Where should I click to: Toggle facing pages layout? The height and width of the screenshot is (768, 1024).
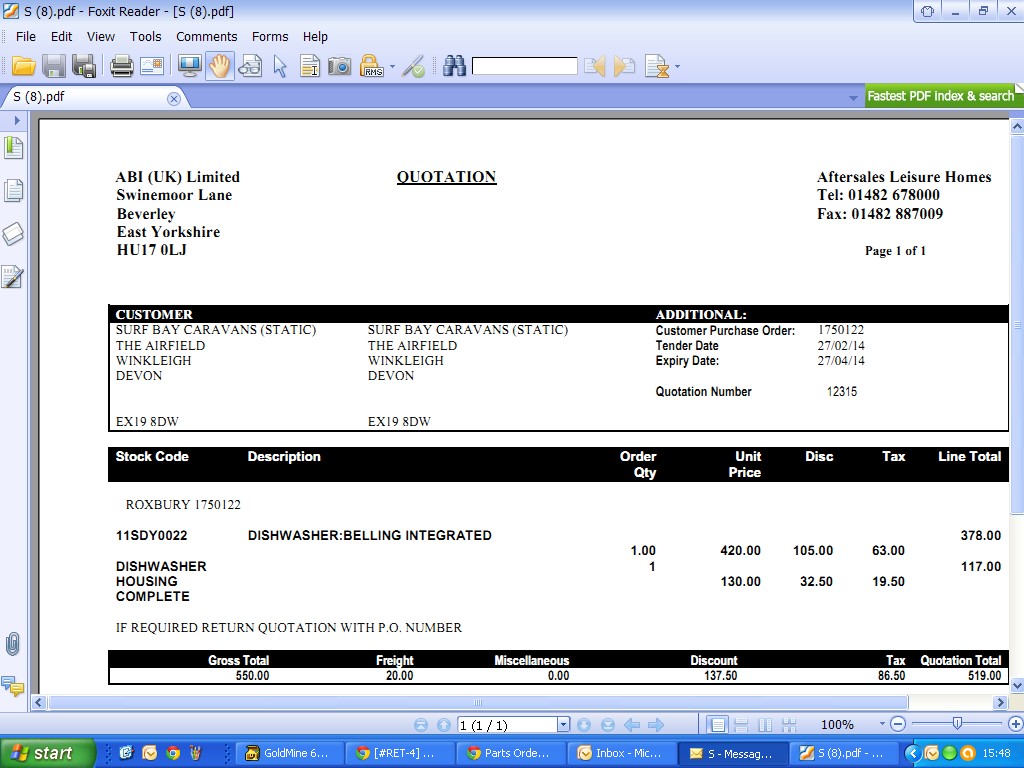tap(765, 725)
